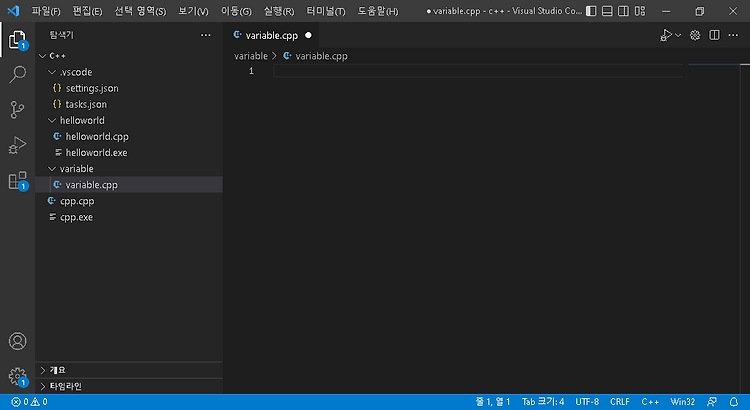
Task: Open the 도움말(H) menu
Action: tap(378, 11)
